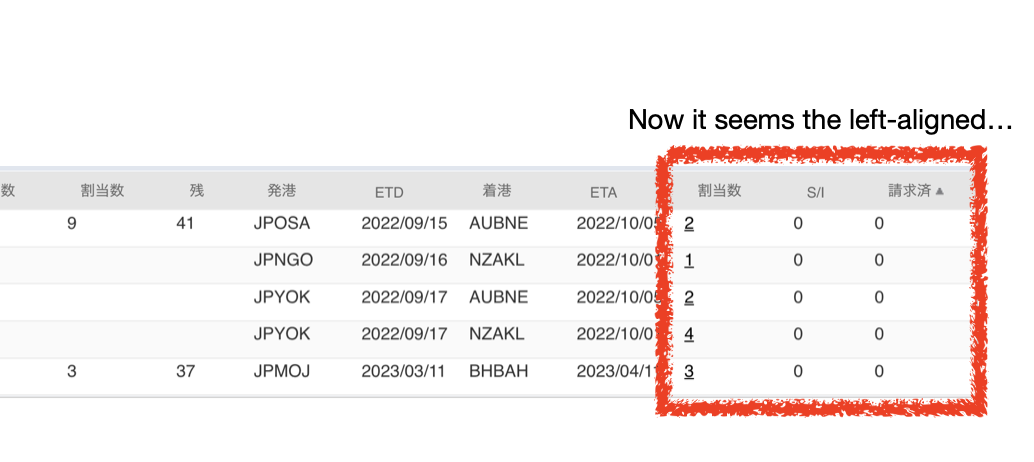Open the underlined 割当数 link 4

pyautogui.click(x=689, y=335)
